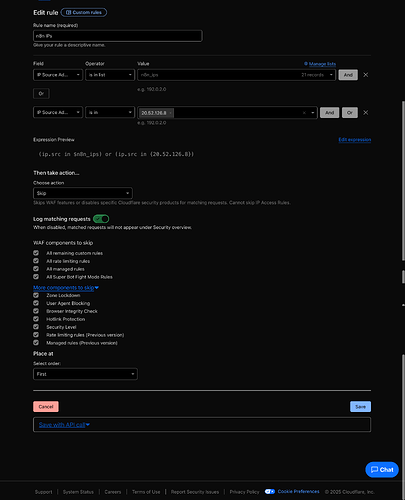Open the Chat support bubble

pyautogui.click(x=382, y=470)
